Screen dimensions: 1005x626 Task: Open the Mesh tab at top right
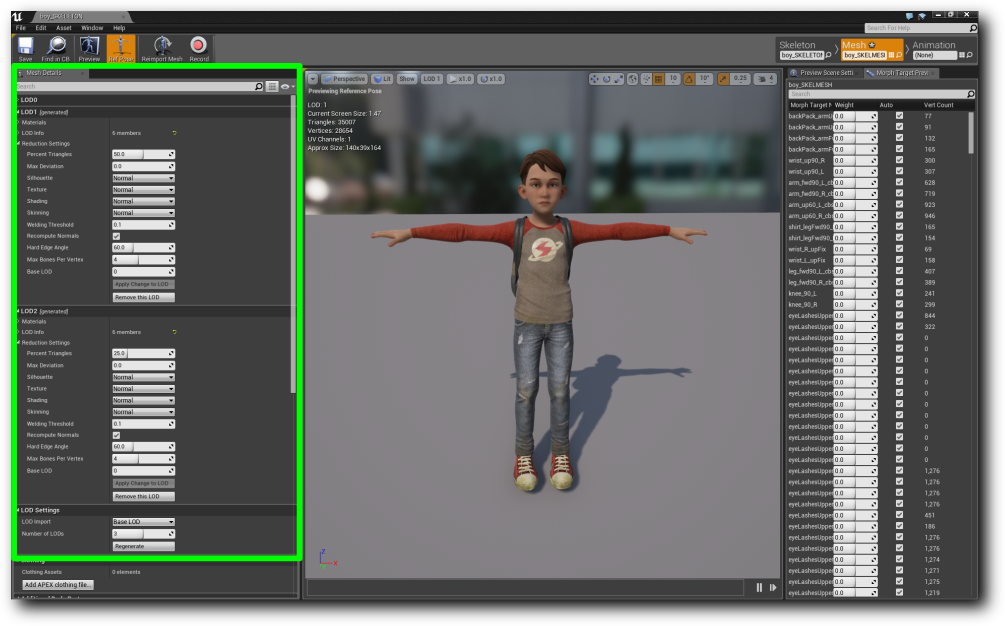click(x=855, y=46)
